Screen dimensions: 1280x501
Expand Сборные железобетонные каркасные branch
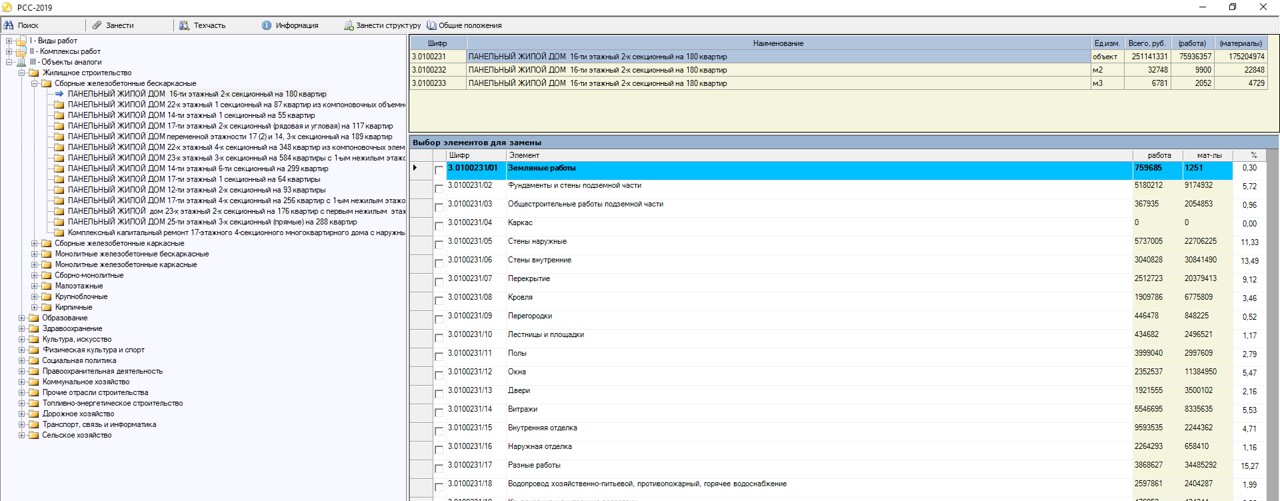(34, 243)
